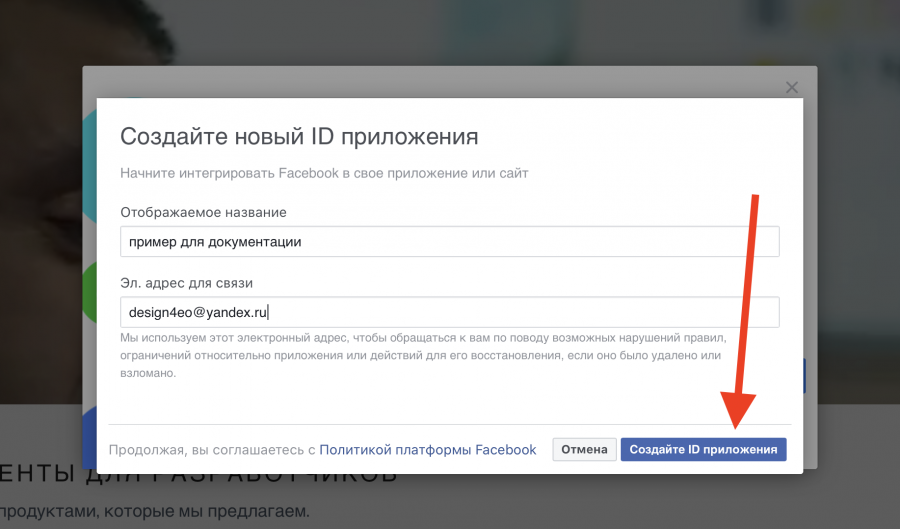
Task: Click the 'Продолжая, вы соглашаетесь с' text
Action: pos(211,450)
